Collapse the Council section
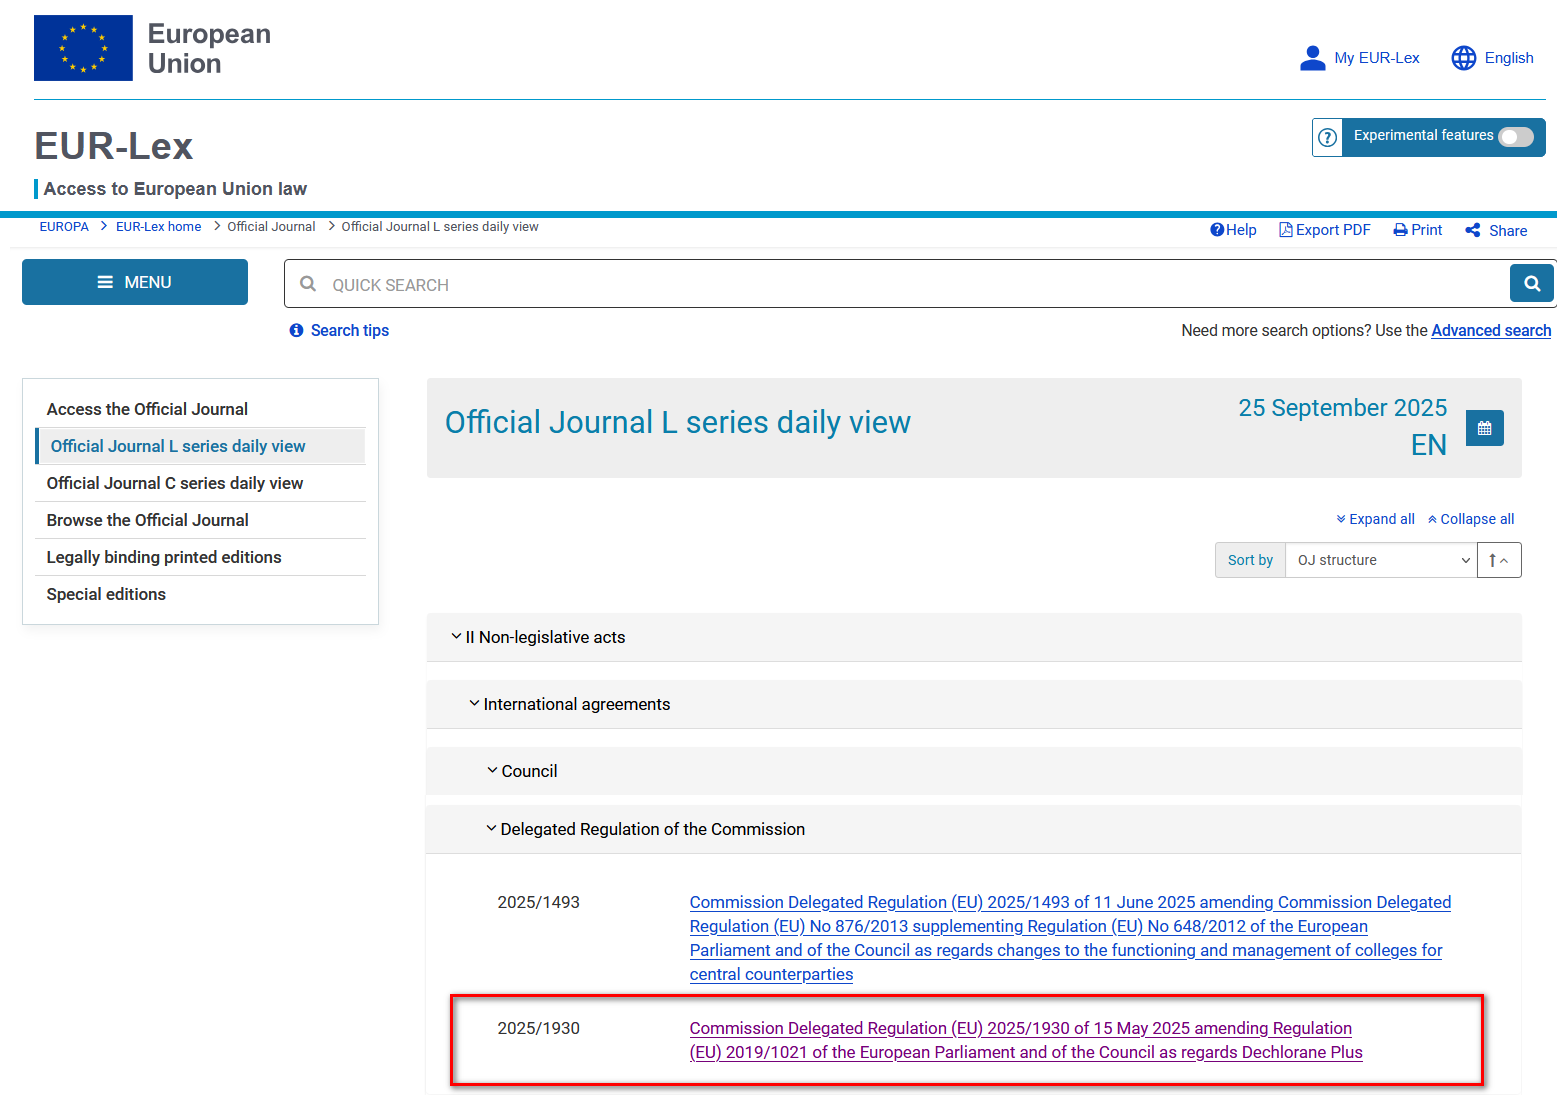 (x=974, y=771)
